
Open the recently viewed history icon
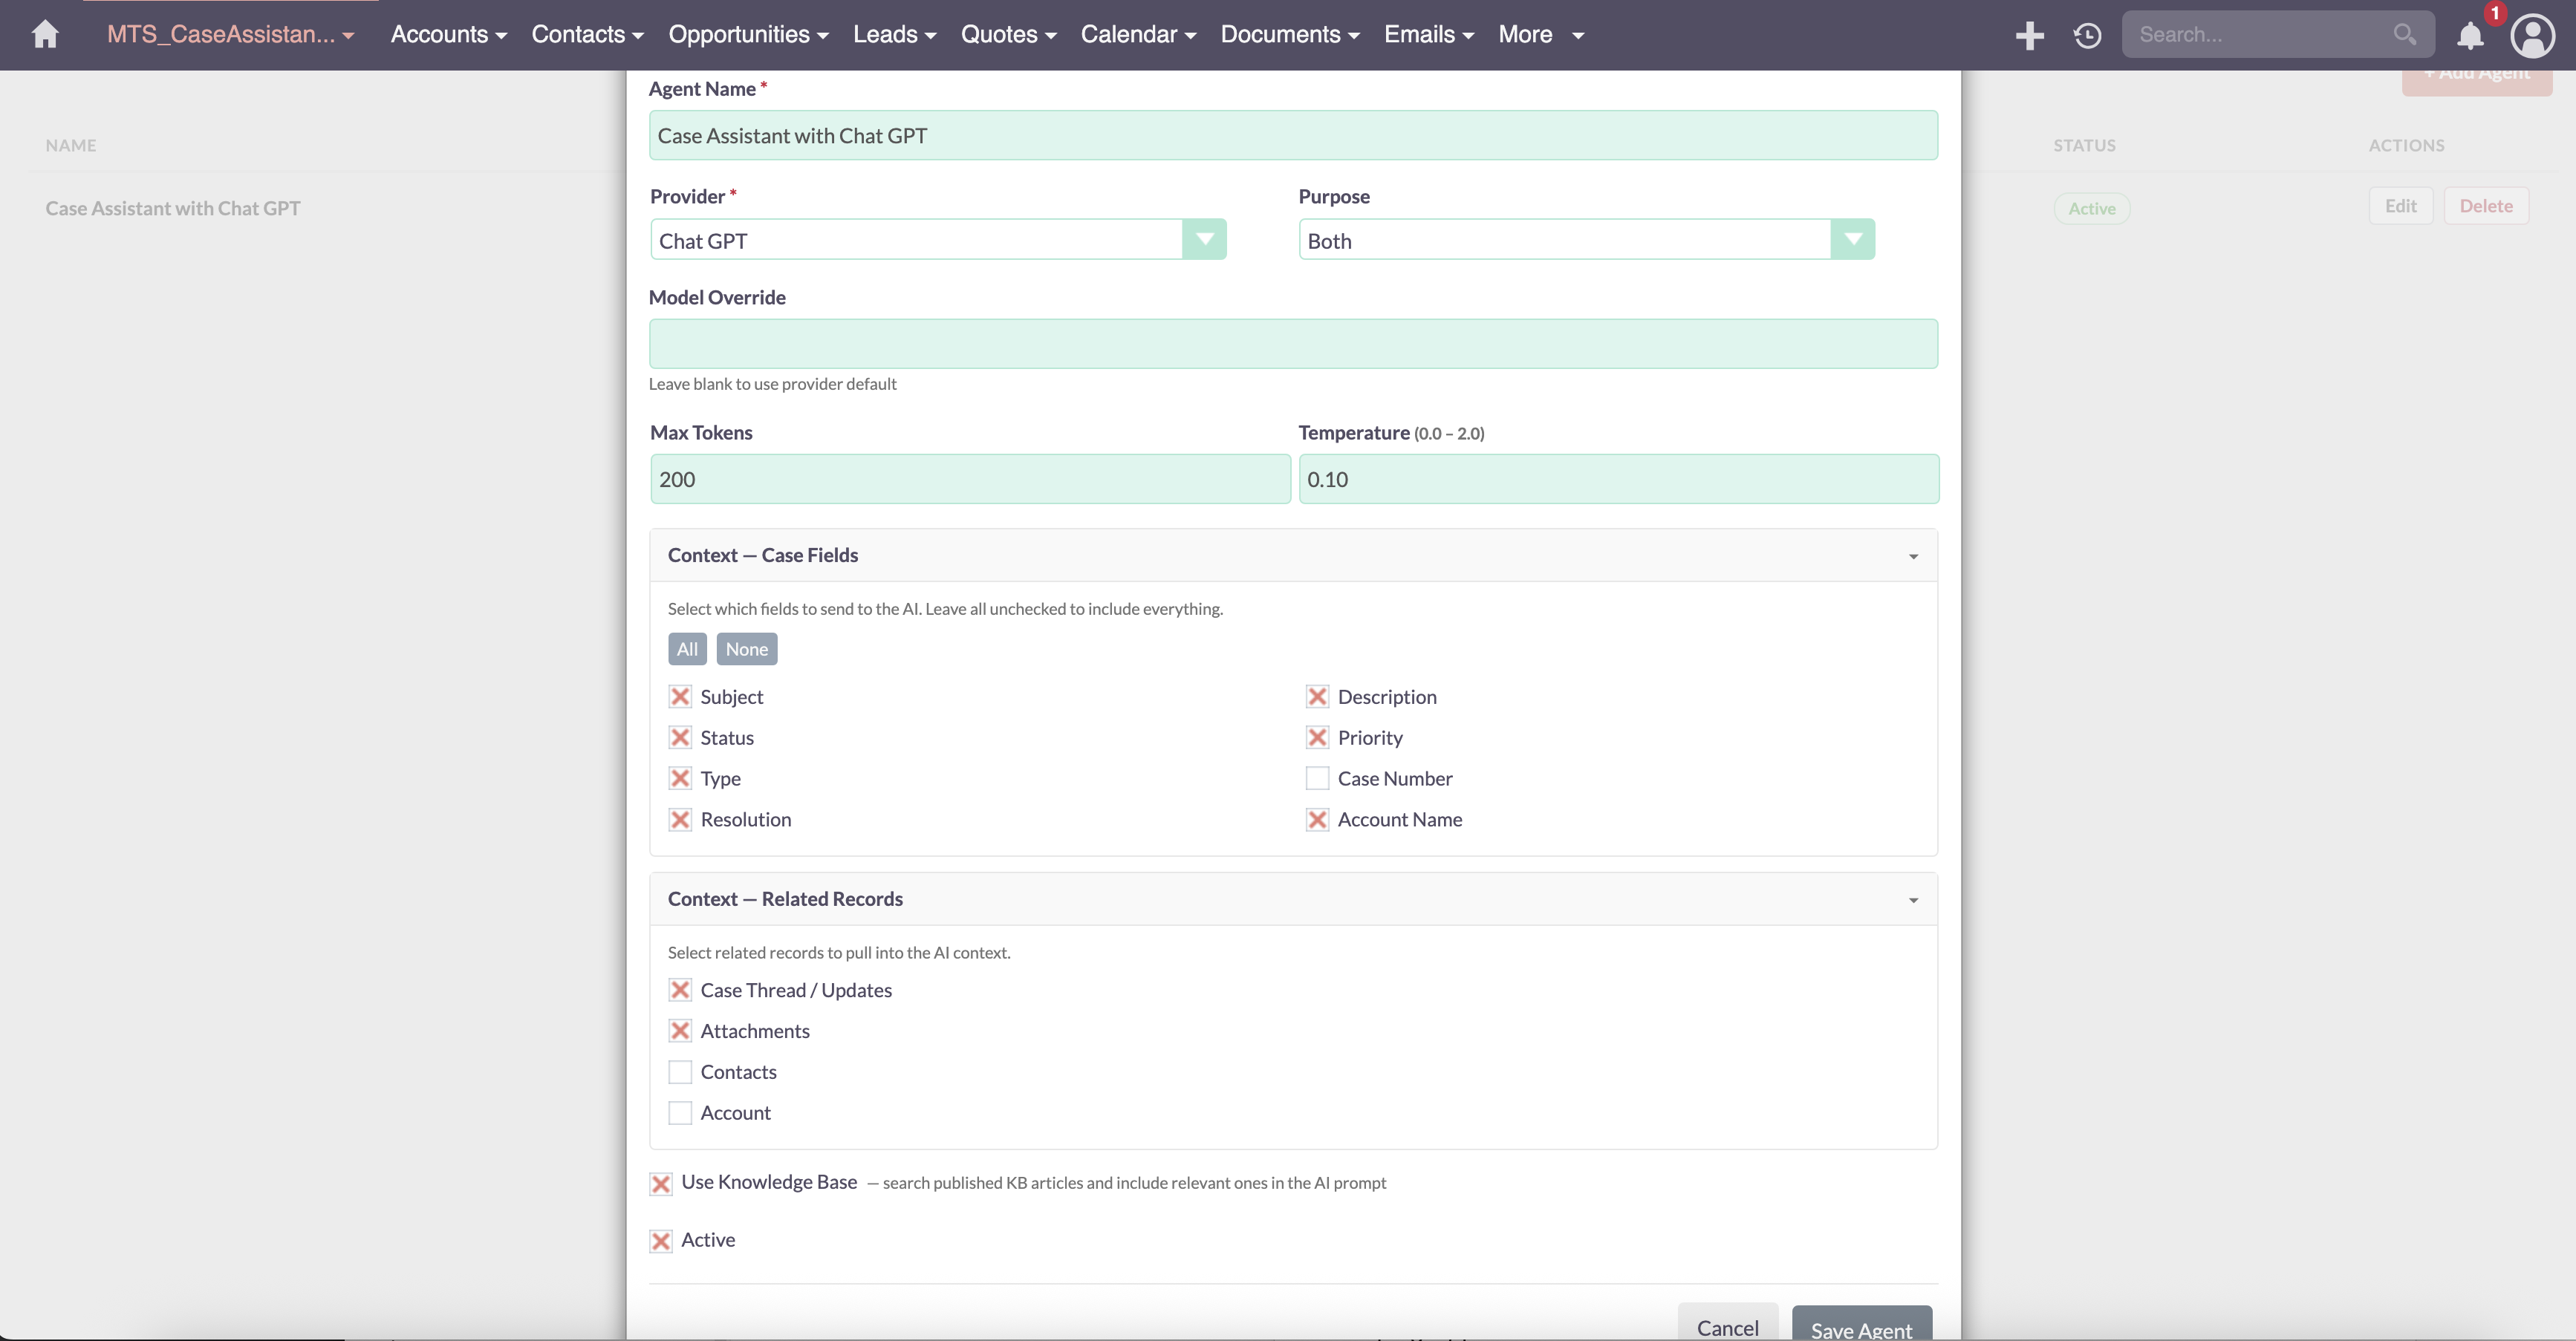point(2087,35)
